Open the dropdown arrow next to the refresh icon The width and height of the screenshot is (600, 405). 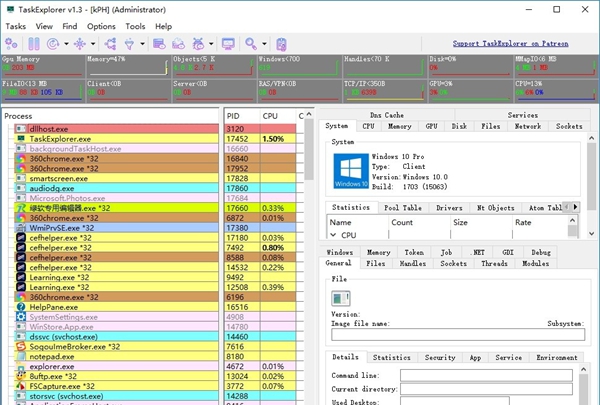coord(66,44)
